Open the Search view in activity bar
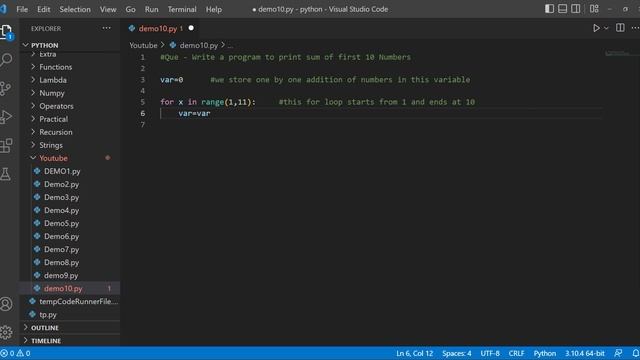The image size is (640, 360). click(7, 60)
